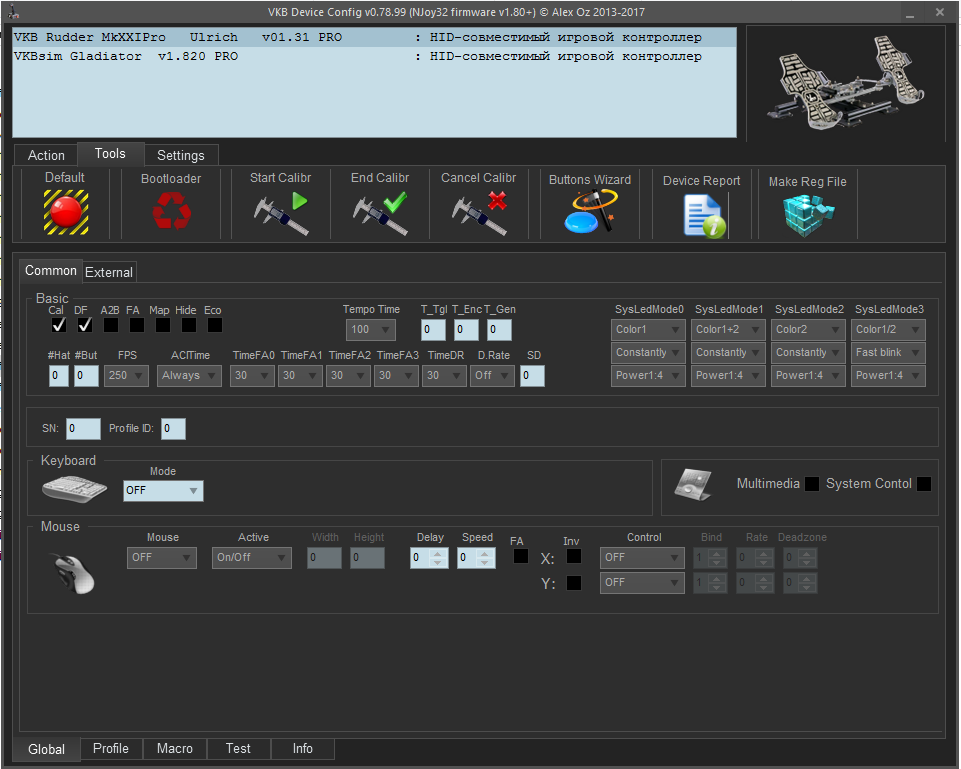Enable the Multimedia checkbox
961x769 pixels.
tap(811, 484)
